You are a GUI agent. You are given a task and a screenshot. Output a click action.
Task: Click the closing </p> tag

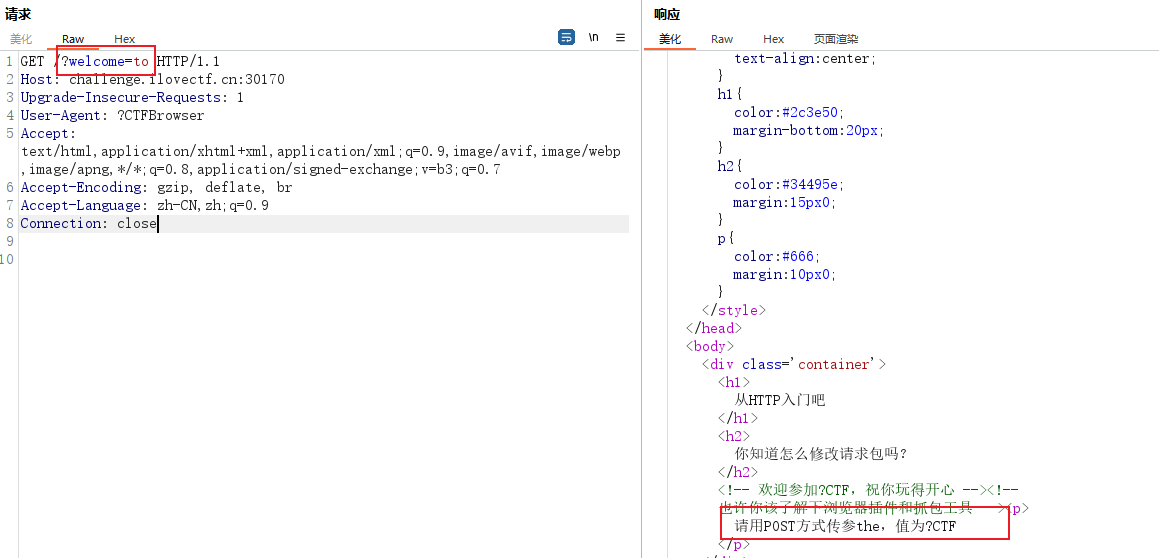[734, 544]
